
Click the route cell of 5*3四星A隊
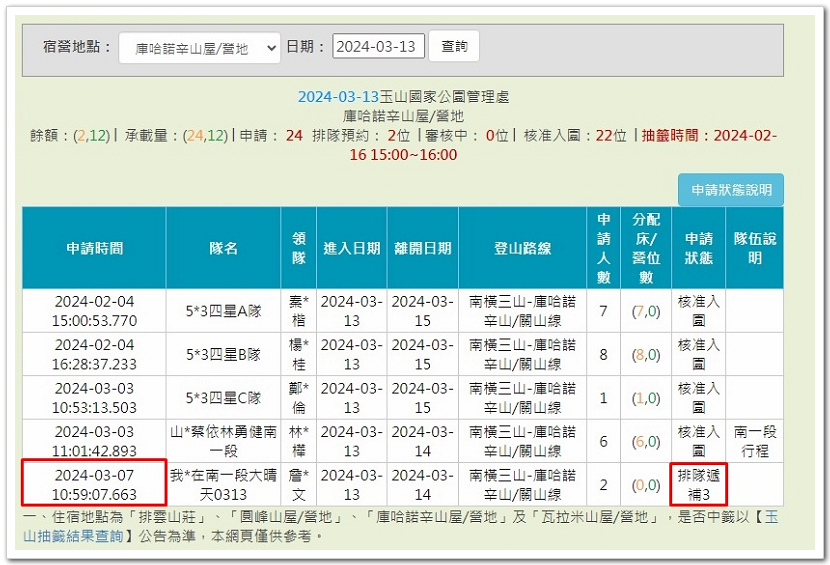pyautogui.click(x=522, y=311)
